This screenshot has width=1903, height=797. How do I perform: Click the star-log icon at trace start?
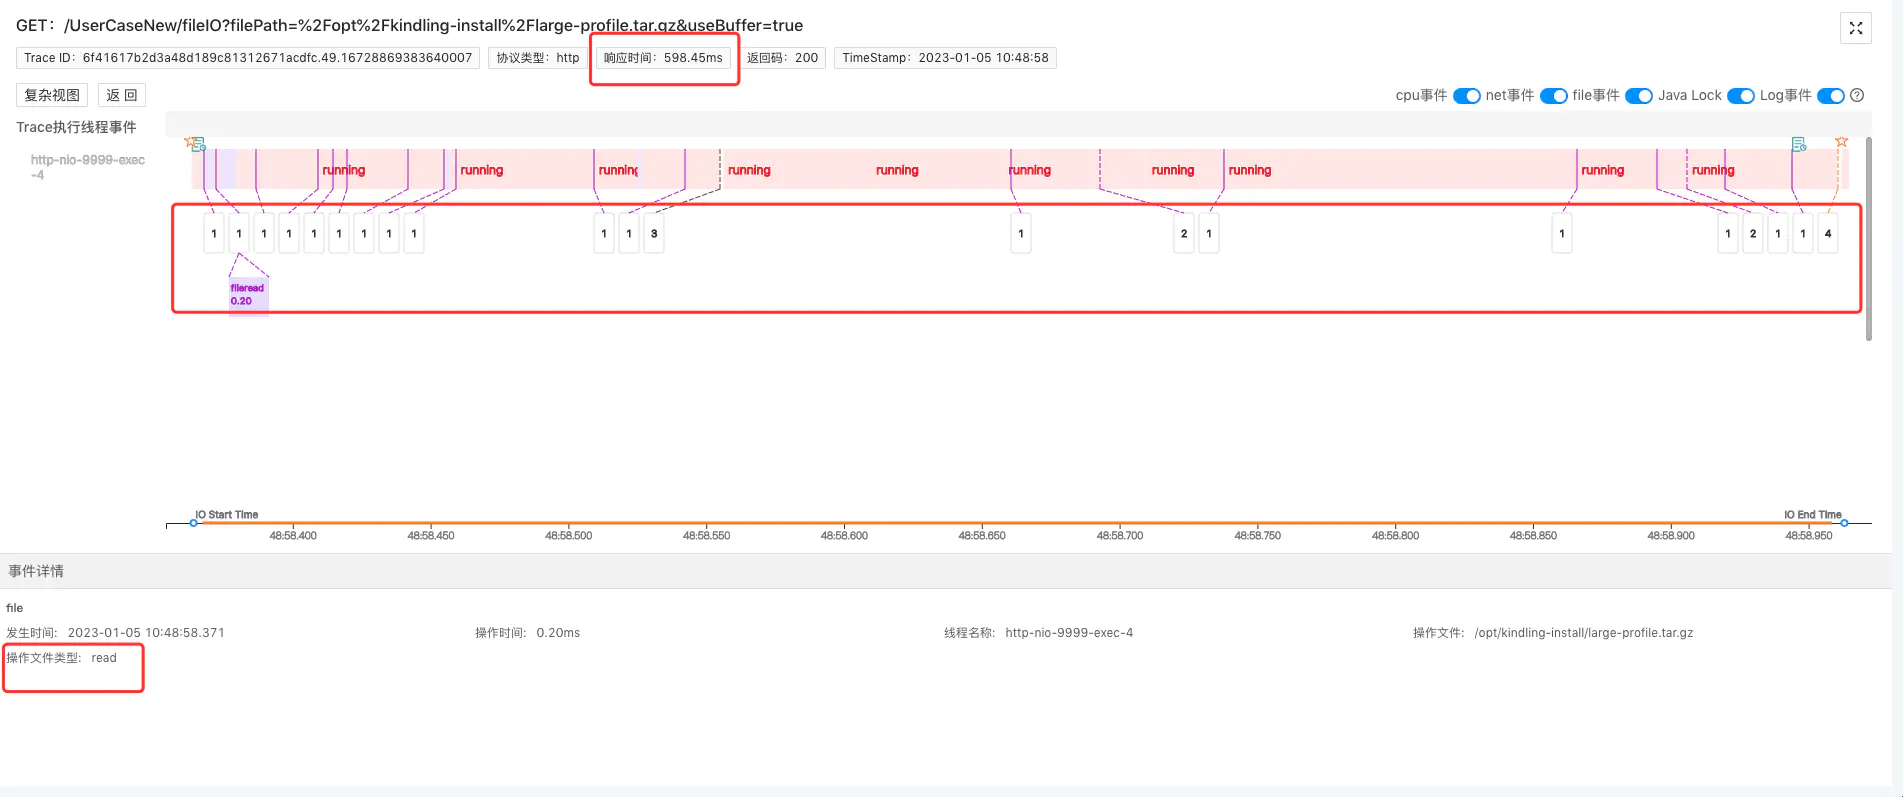(195, 144)
